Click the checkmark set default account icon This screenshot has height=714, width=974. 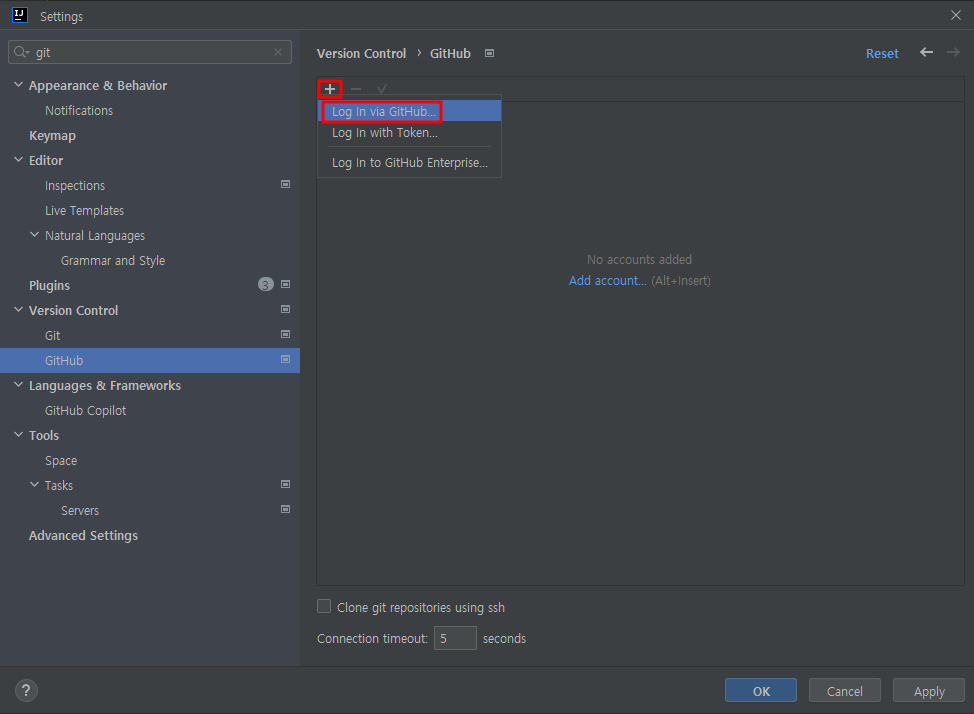pyautogui.click(x=381, y=89)
